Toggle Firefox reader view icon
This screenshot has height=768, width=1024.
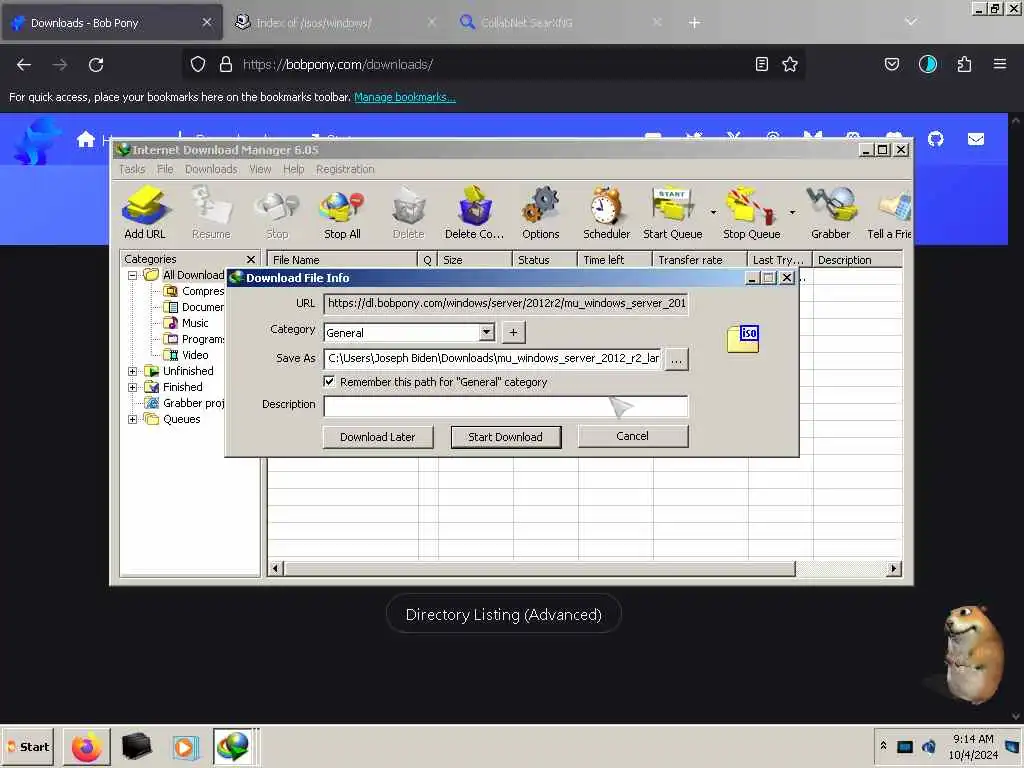click(x=761, y=64)
